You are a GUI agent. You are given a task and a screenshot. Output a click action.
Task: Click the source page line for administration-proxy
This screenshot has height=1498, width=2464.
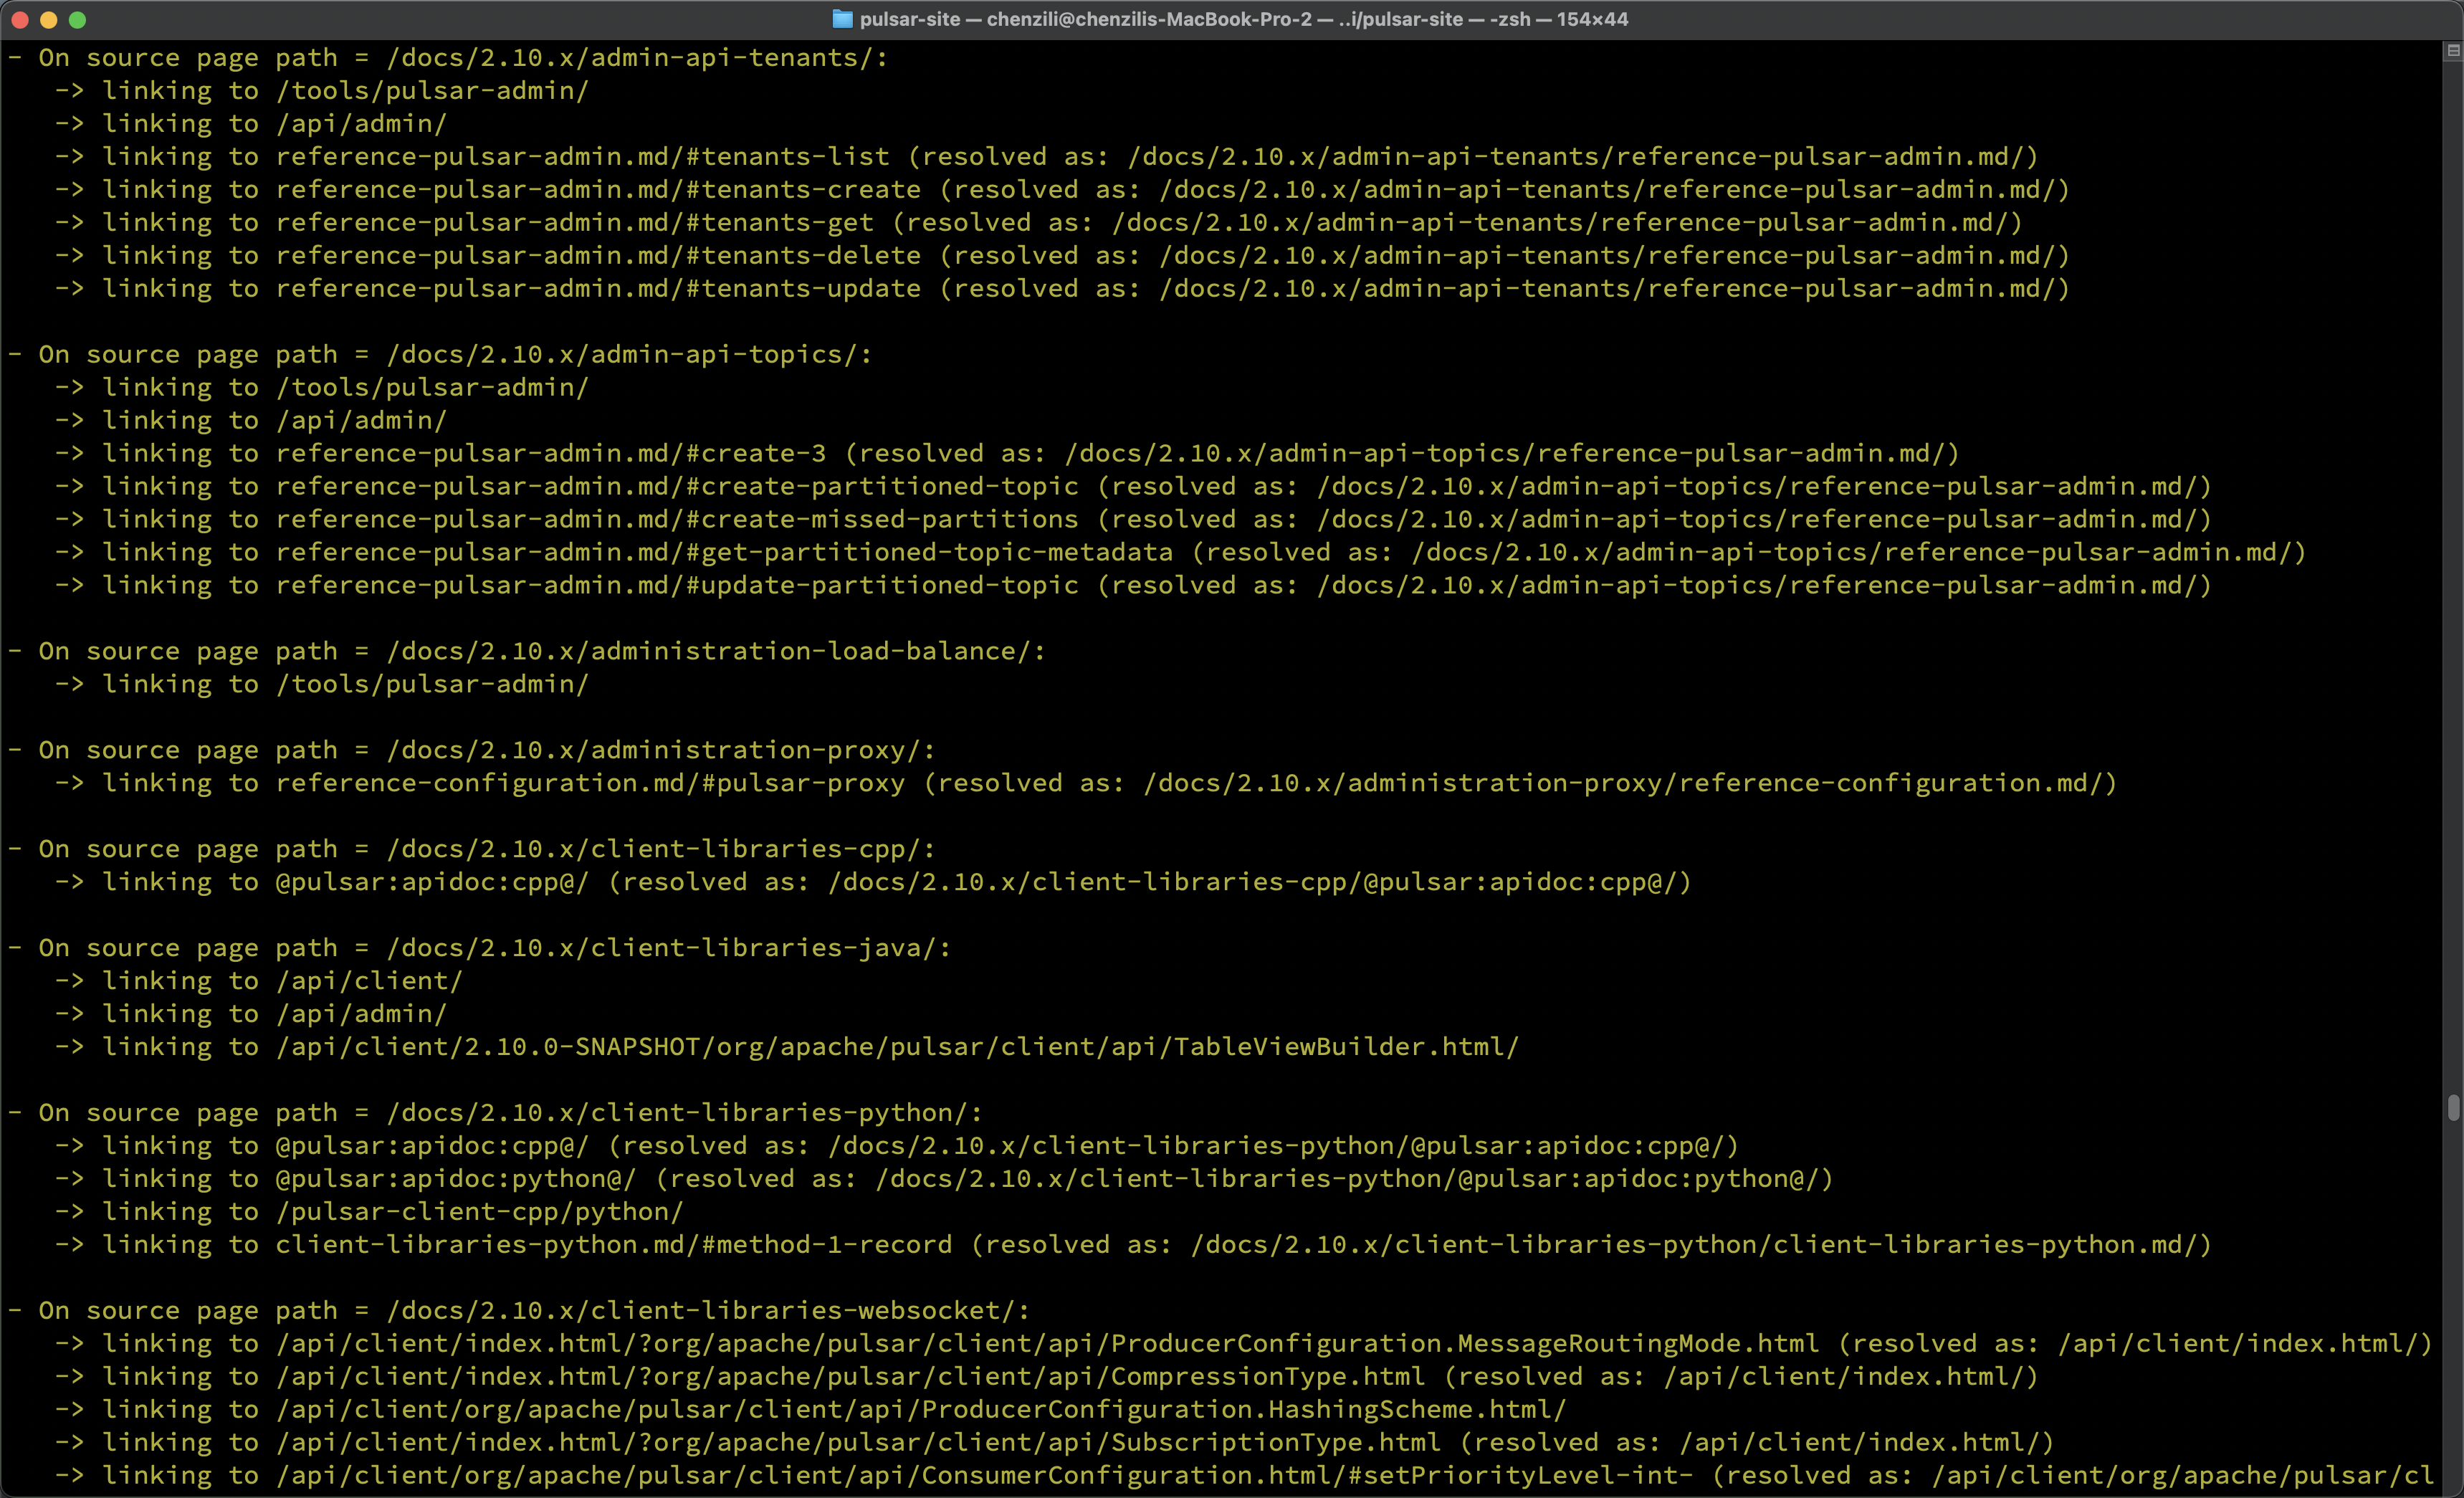tap(471, 750)
